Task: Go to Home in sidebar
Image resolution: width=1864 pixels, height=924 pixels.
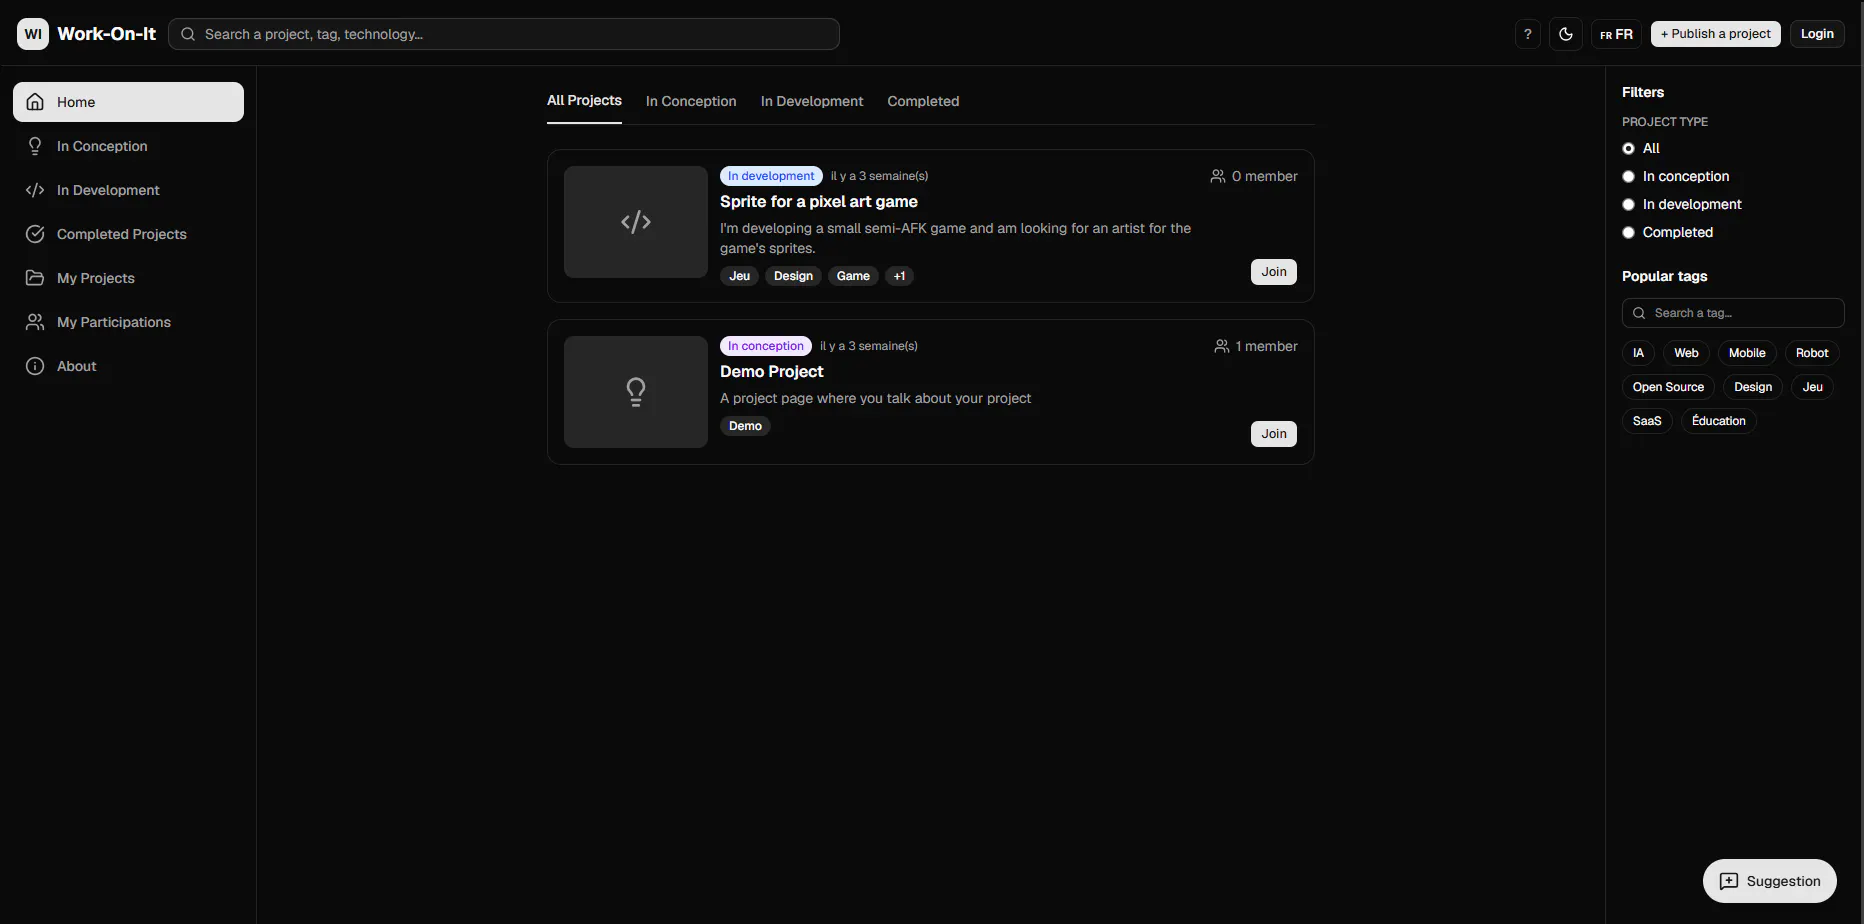Action: [x=128, y=102]
